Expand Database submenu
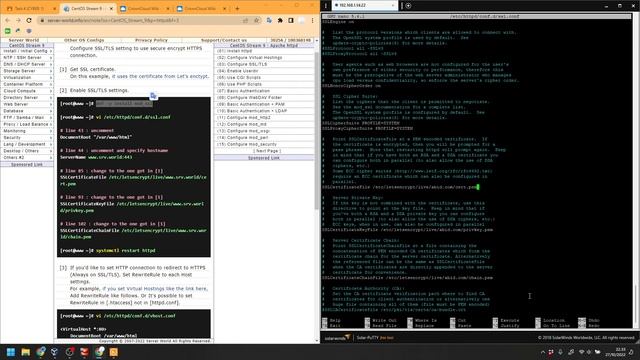The image size is (640, 360). click(27, 111)
